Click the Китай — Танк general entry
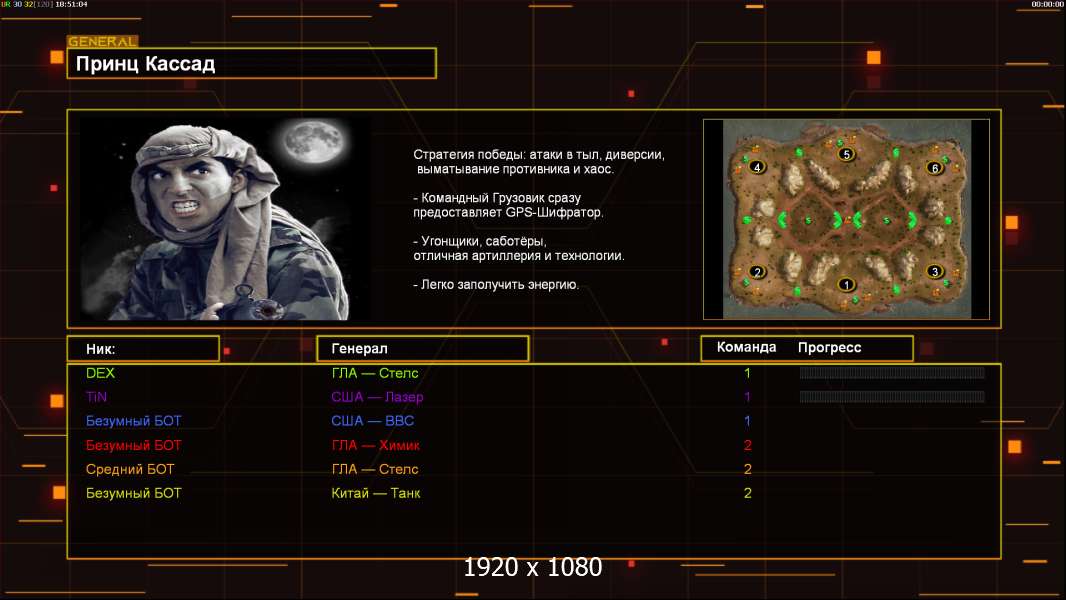The width and height of the screenshot is (1066, 600). tap(375, 493)
